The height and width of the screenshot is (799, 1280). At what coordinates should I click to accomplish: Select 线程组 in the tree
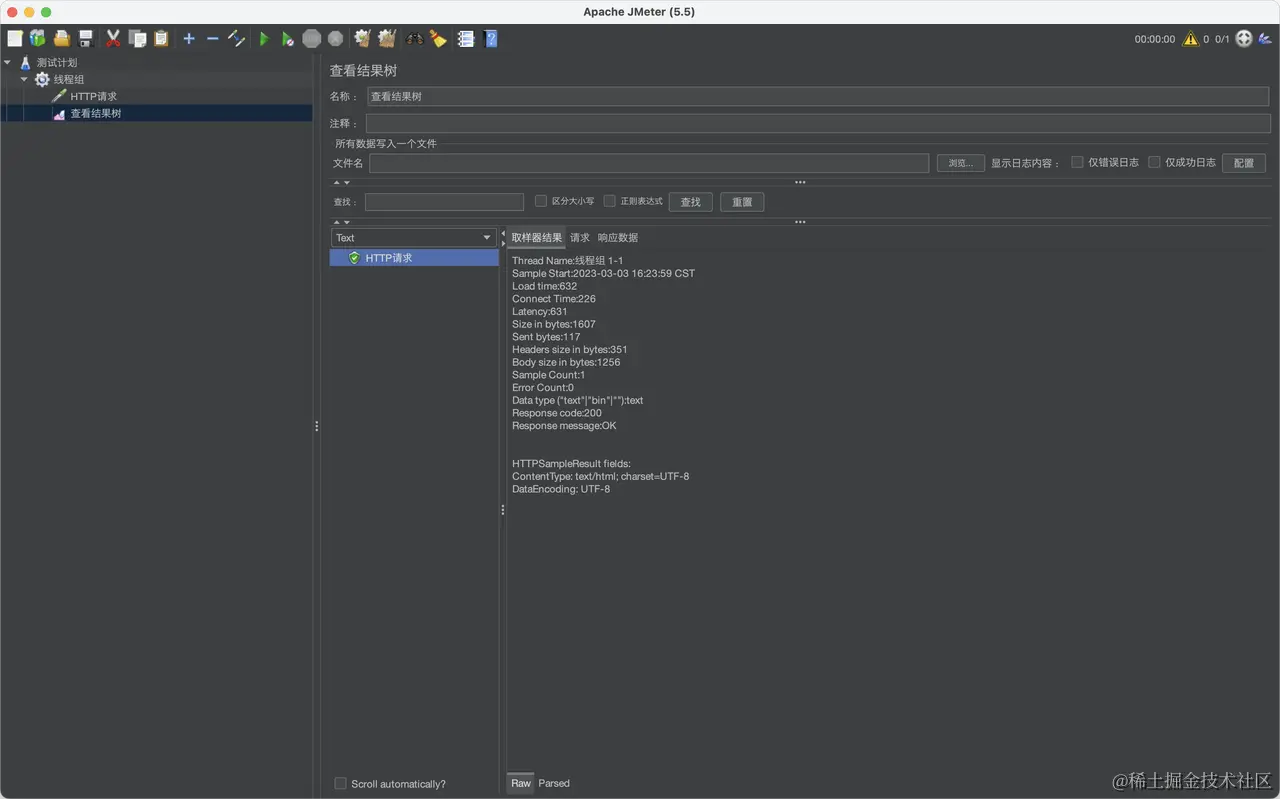69,79
